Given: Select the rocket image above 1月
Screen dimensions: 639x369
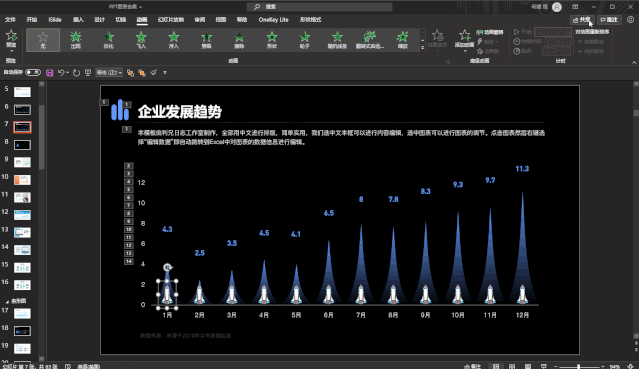Looking at the screenshot, I should [167, 294].
